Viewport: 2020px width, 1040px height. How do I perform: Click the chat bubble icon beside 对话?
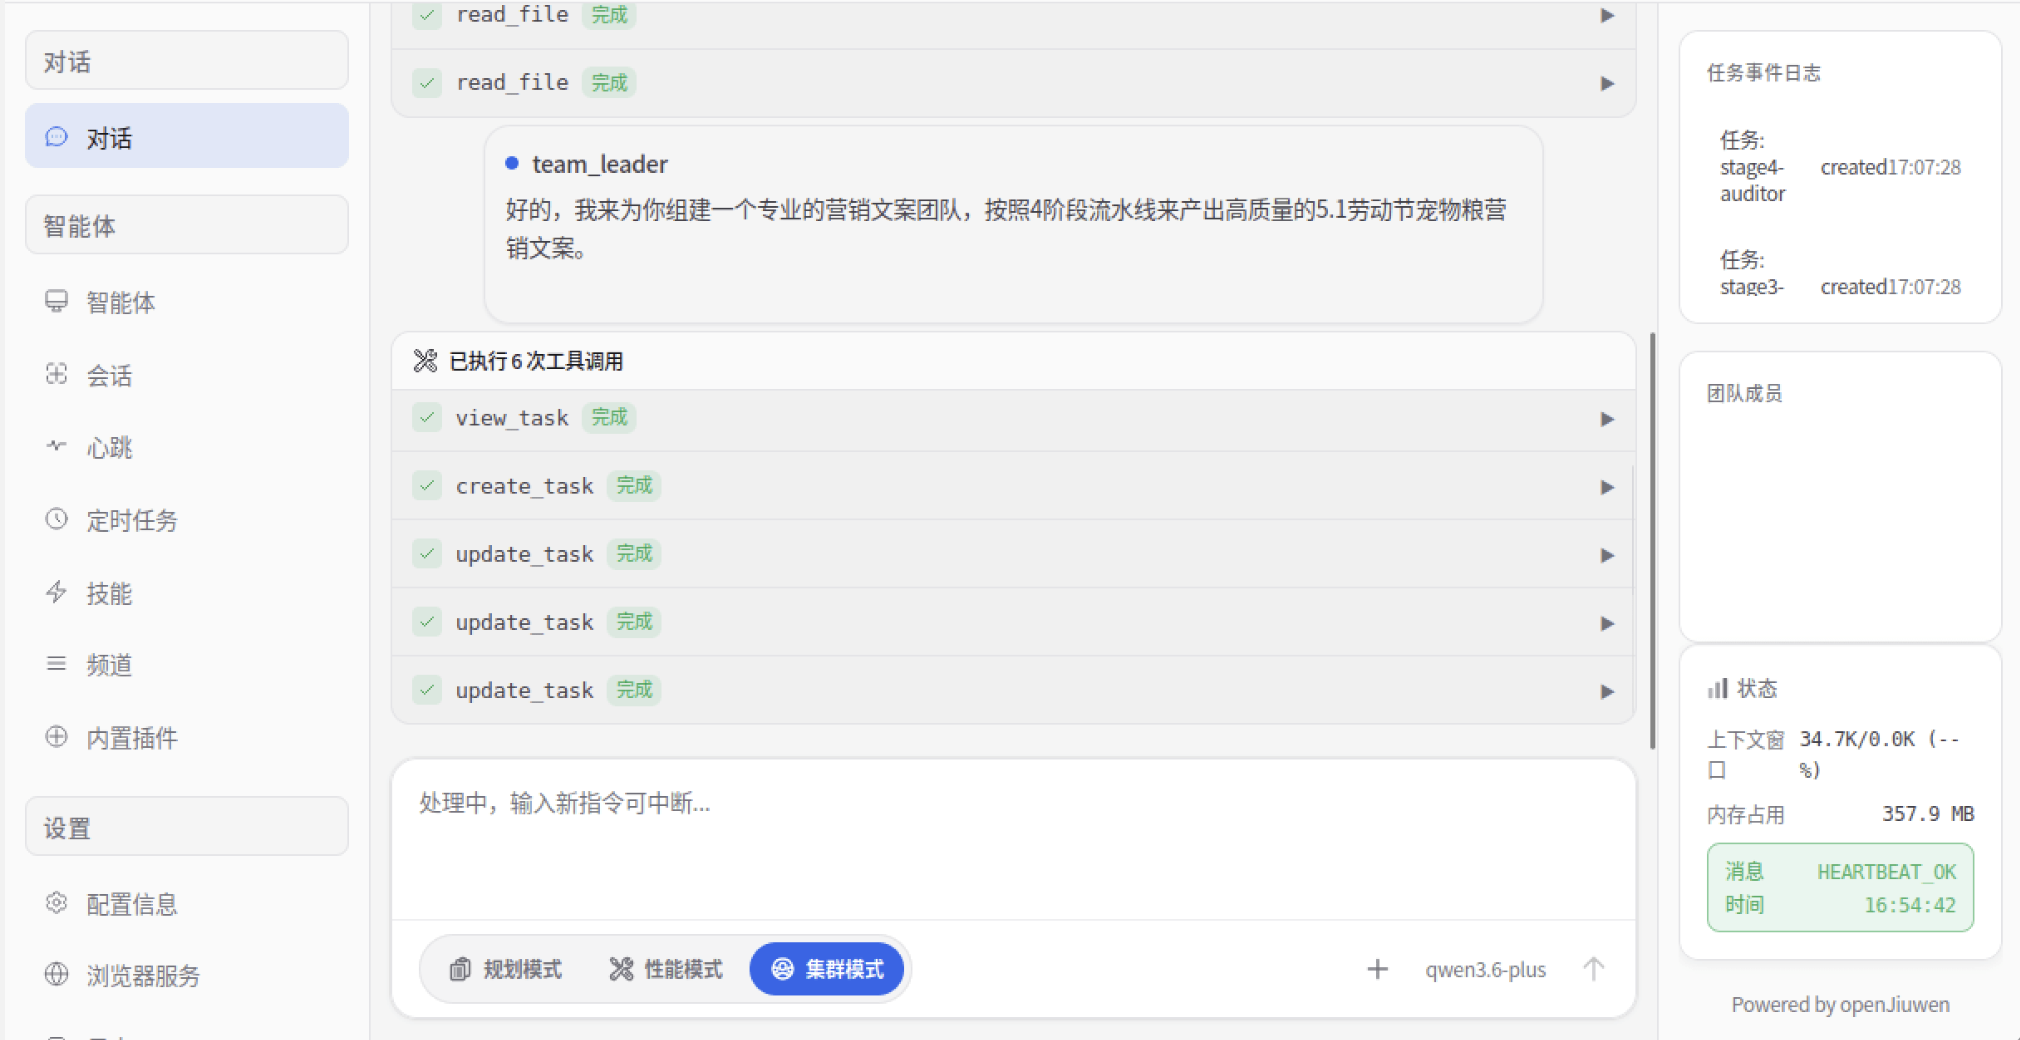coord(57,137)
